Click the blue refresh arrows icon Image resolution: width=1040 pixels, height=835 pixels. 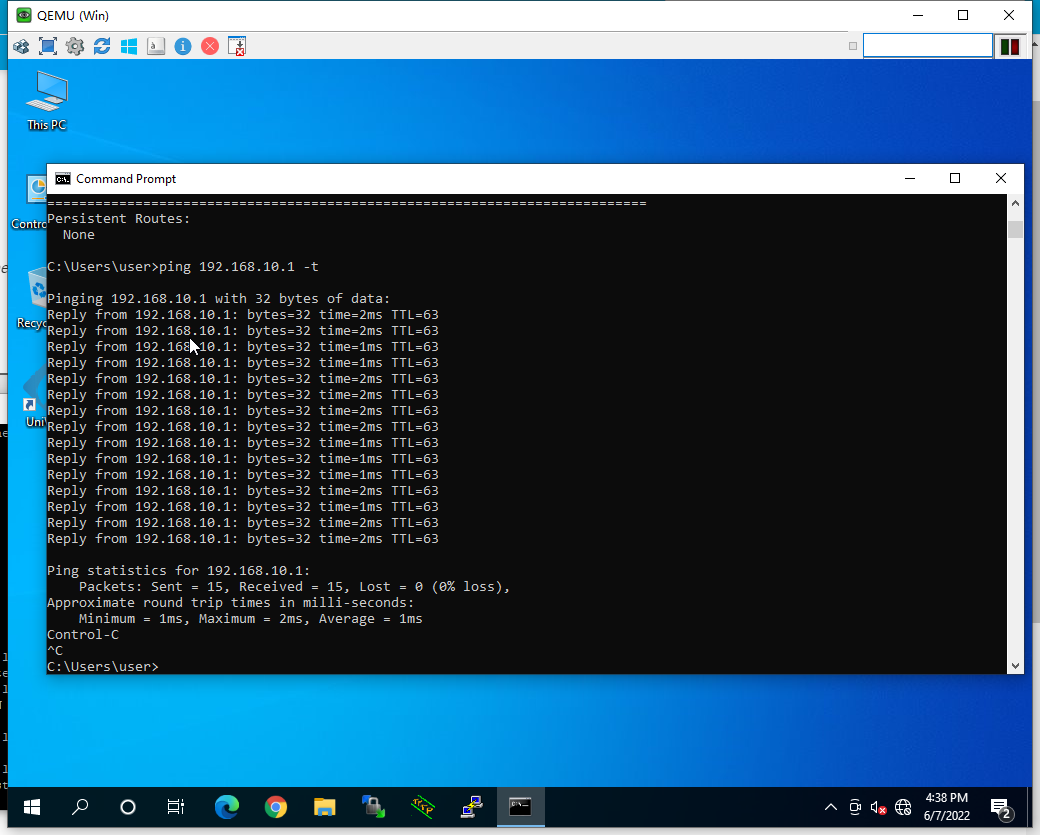click(102, 46)
